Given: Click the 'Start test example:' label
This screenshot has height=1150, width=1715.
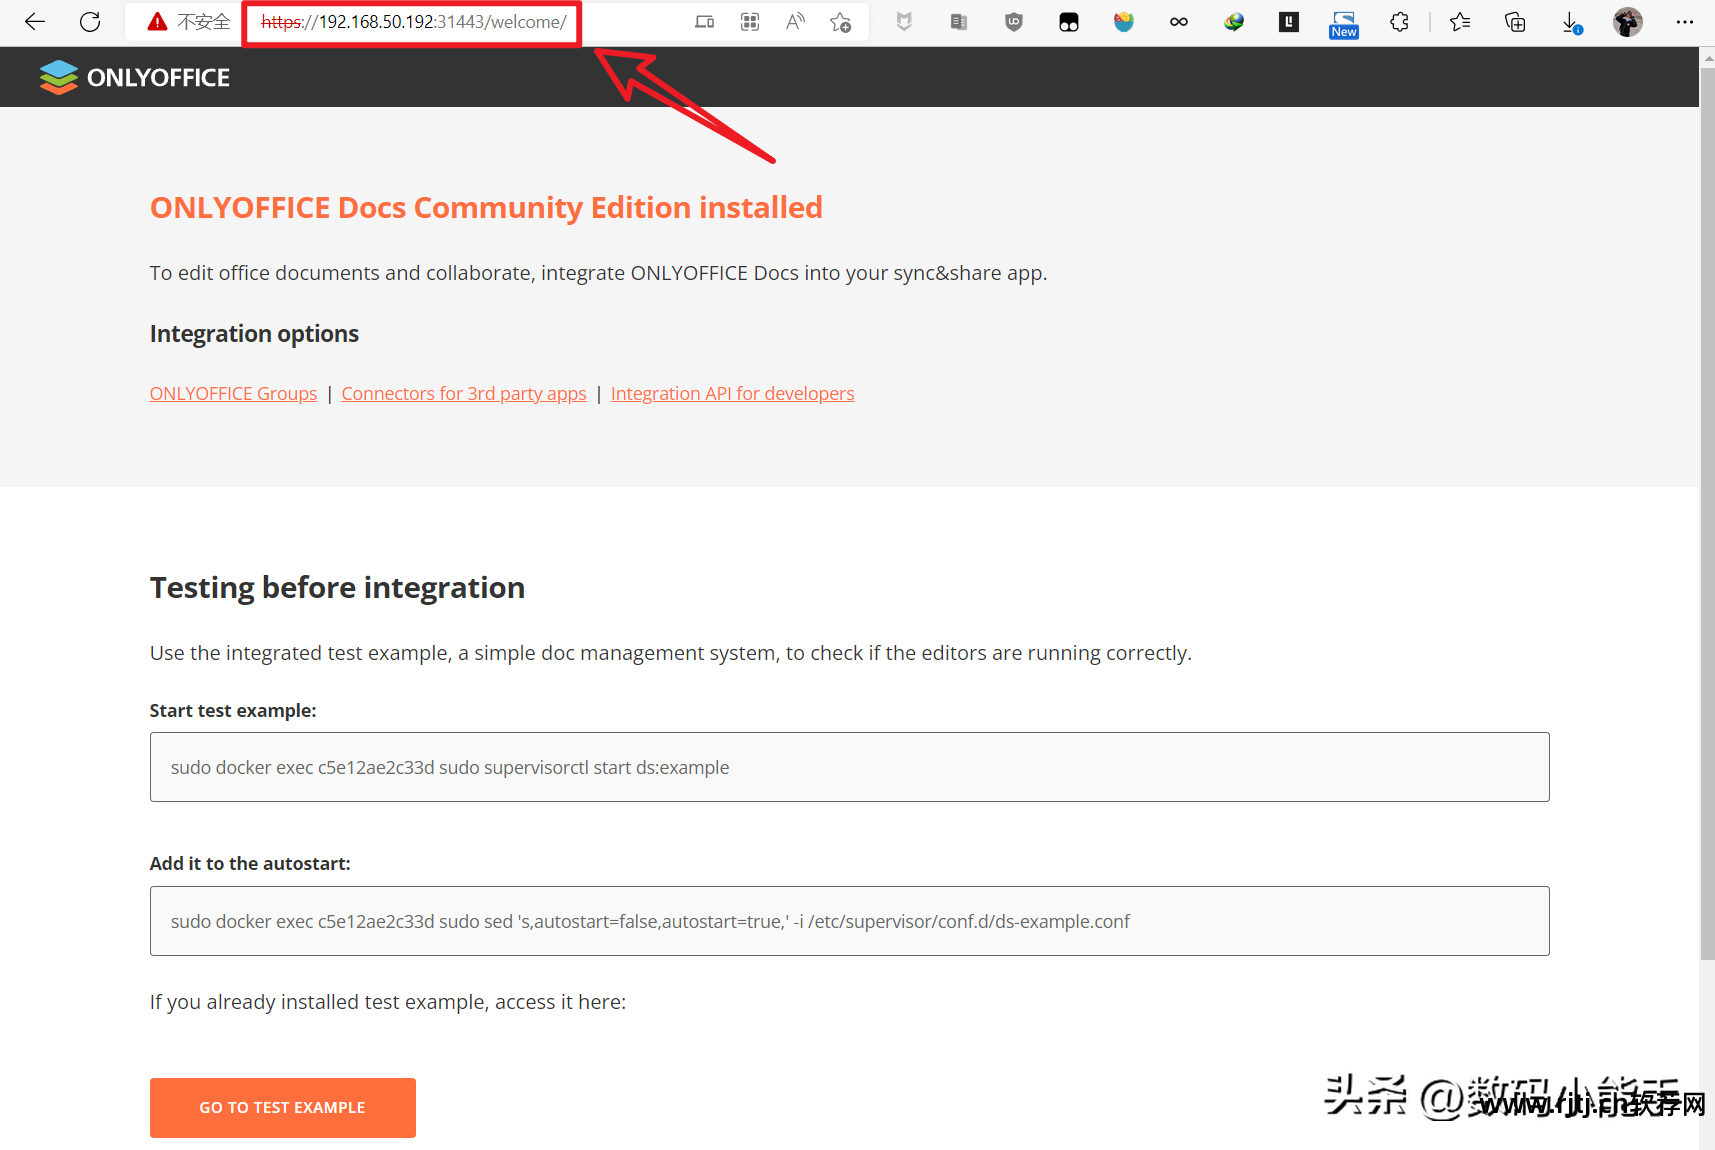Looking at the screenshot, I should (233, 711).
